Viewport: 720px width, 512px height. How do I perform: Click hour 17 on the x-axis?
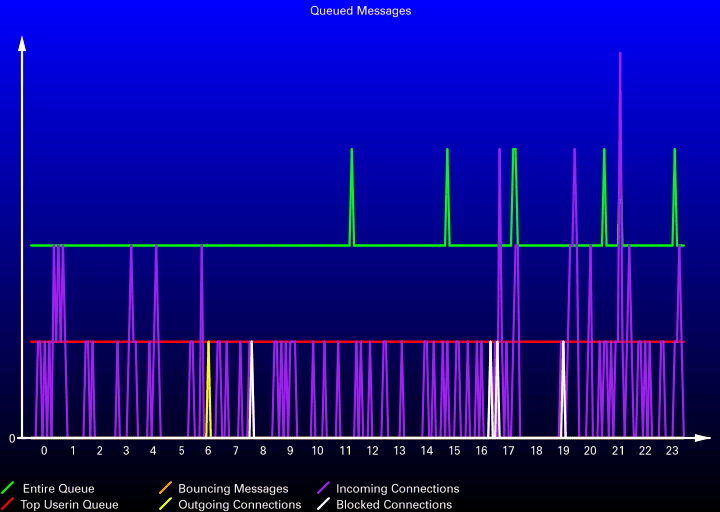click(x=509, y=451)
